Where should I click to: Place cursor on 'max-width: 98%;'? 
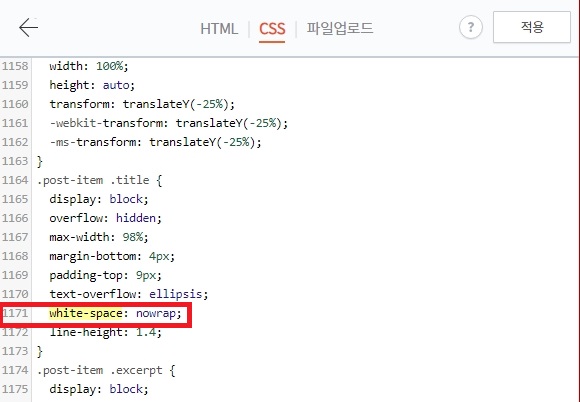tap(99, 237)
